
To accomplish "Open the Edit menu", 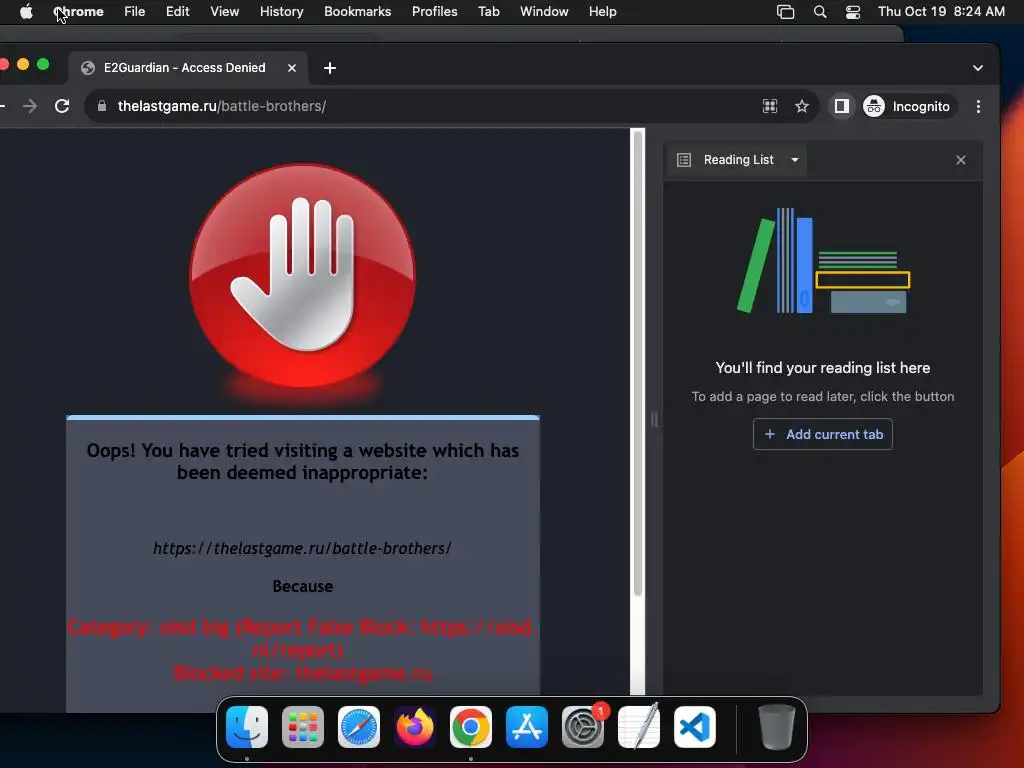I will coord(177,12).
